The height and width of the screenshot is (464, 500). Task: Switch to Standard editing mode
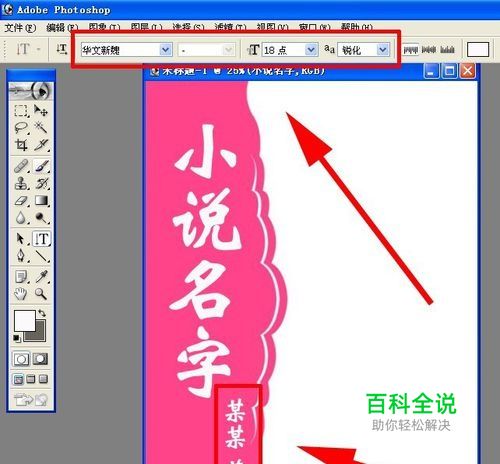click(x=21, y=359)
